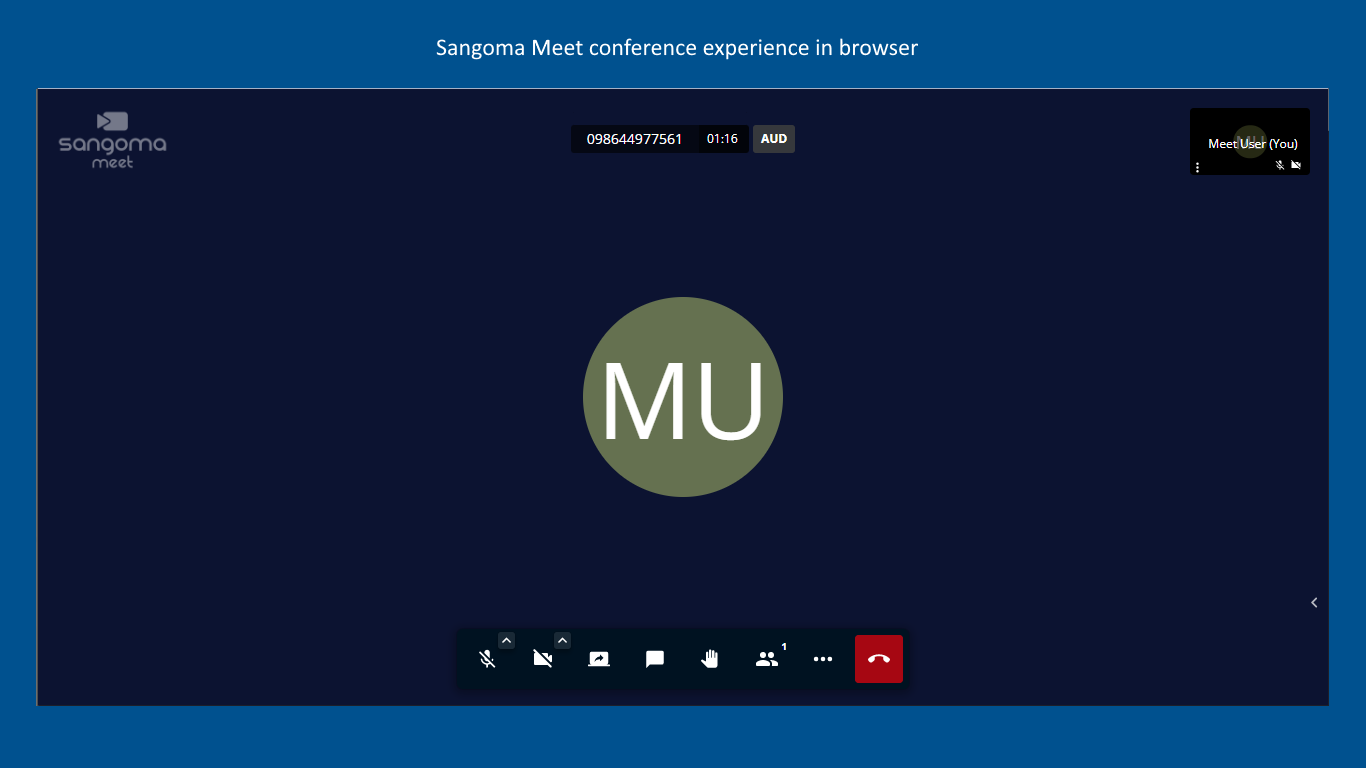Click the Sangoma Meet logo

point(112,139)
